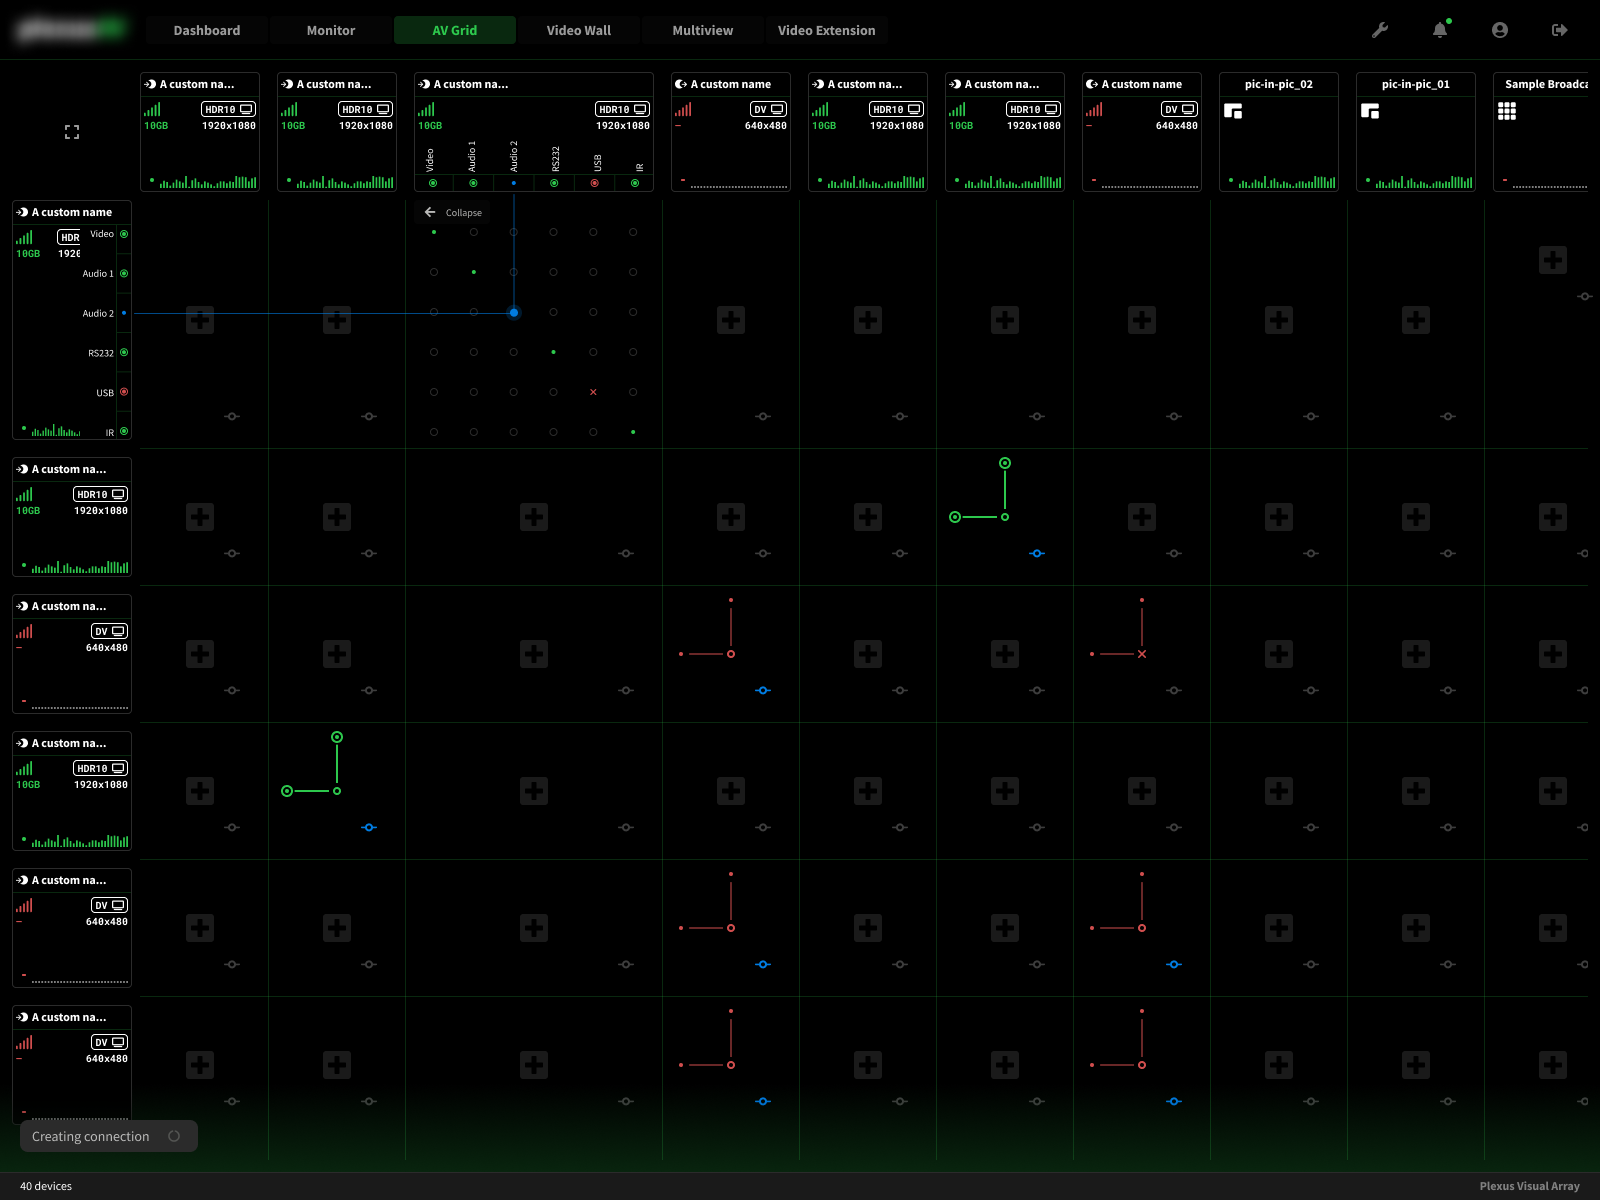Open the wrench settings icon

(x=1380, y=30)
